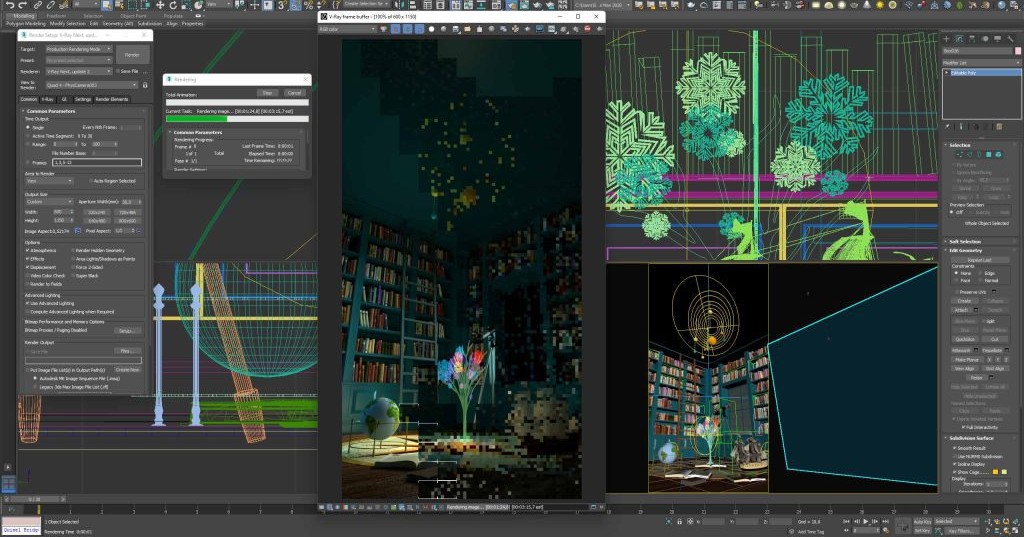Click lock icon beside View to Render

(x=145, y=85)
